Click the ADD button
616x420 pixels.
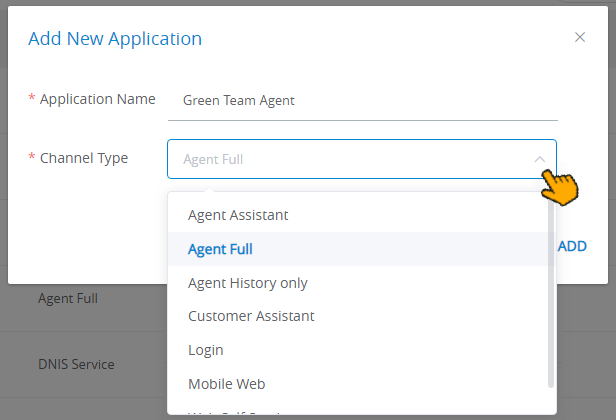coord(572,246)
